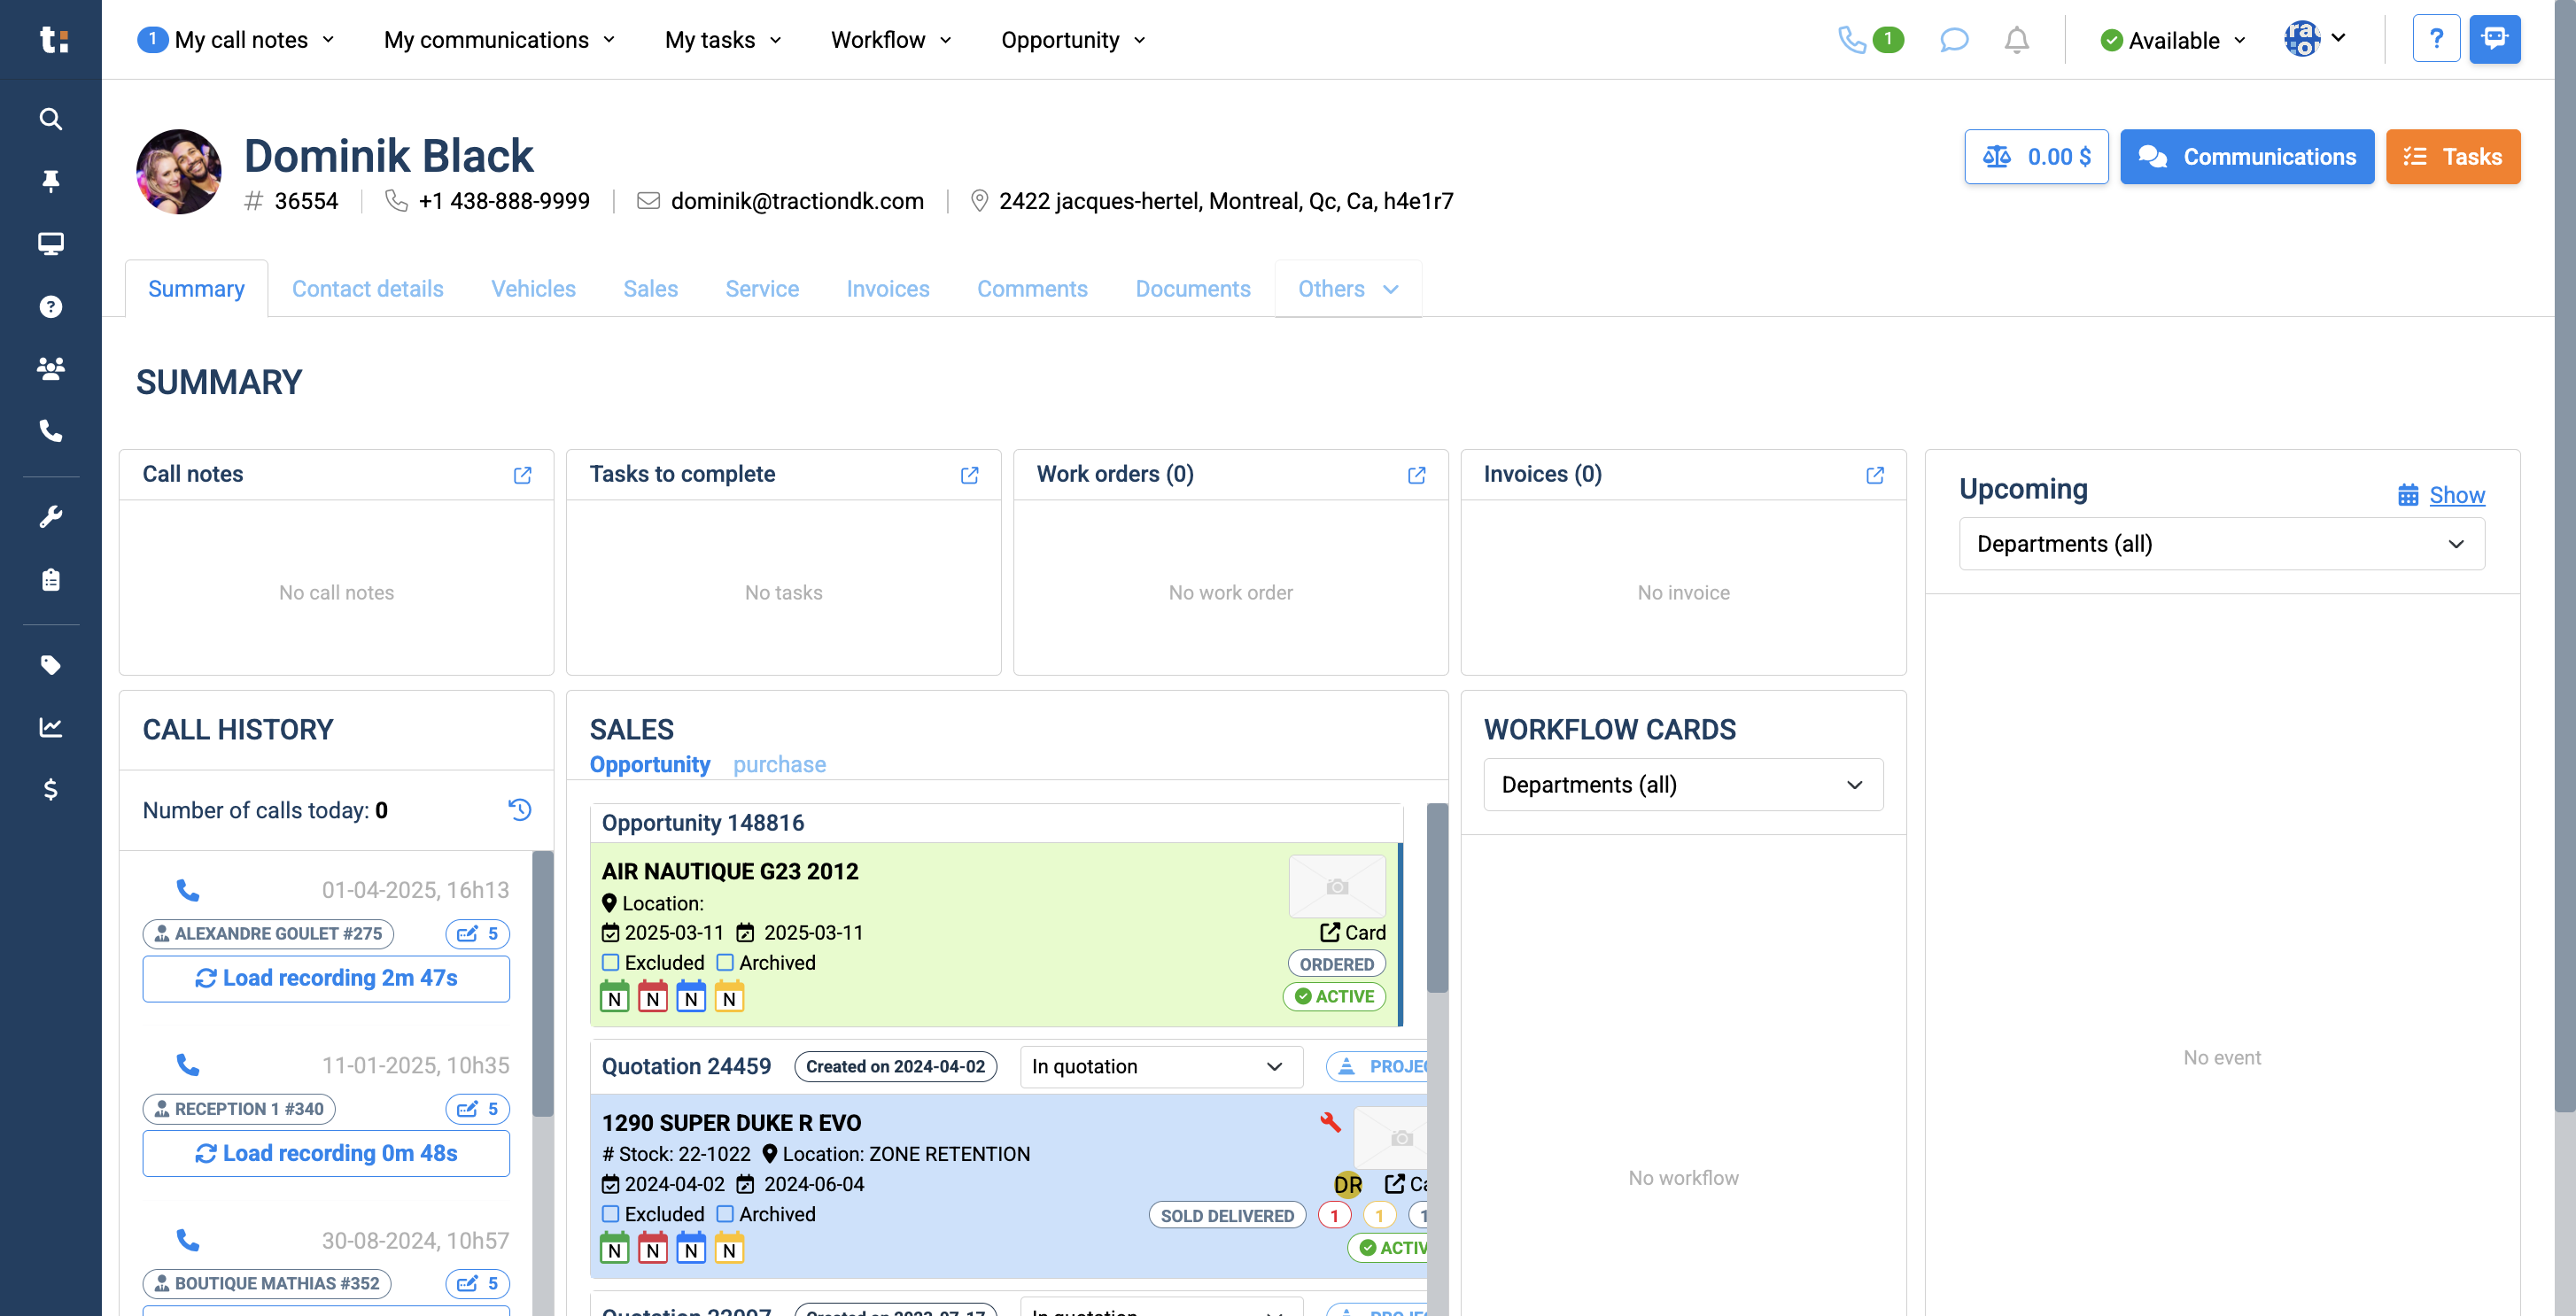Viewport: 2576px width, 1316px height.
Task: Click the search icon in left sidebar
Action: (x=50, y=119)
